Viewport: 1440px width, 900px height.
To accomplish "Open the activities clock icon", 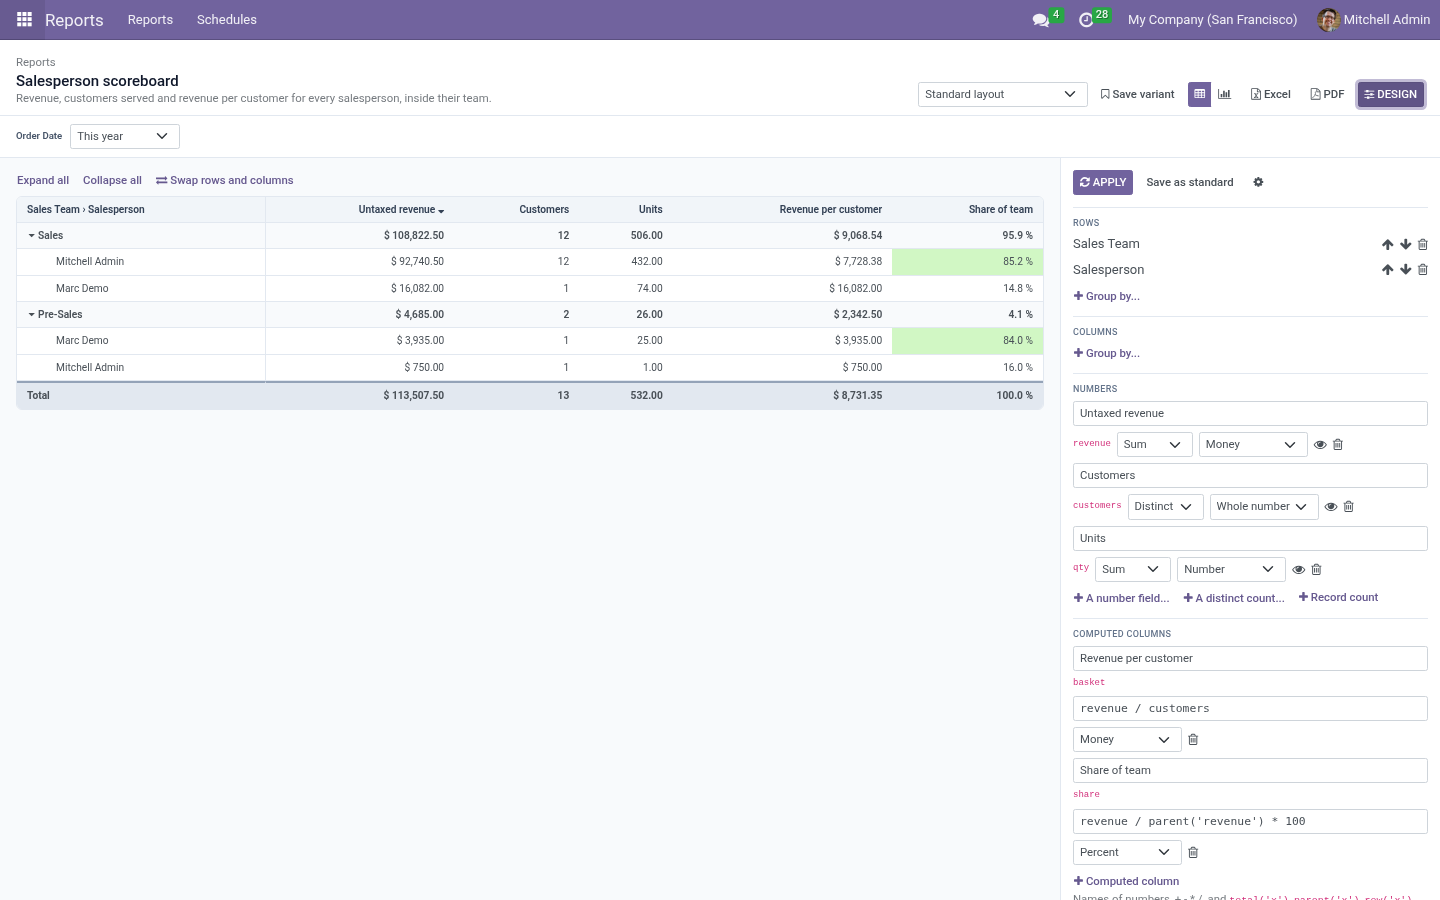I will click(1086, 20).
